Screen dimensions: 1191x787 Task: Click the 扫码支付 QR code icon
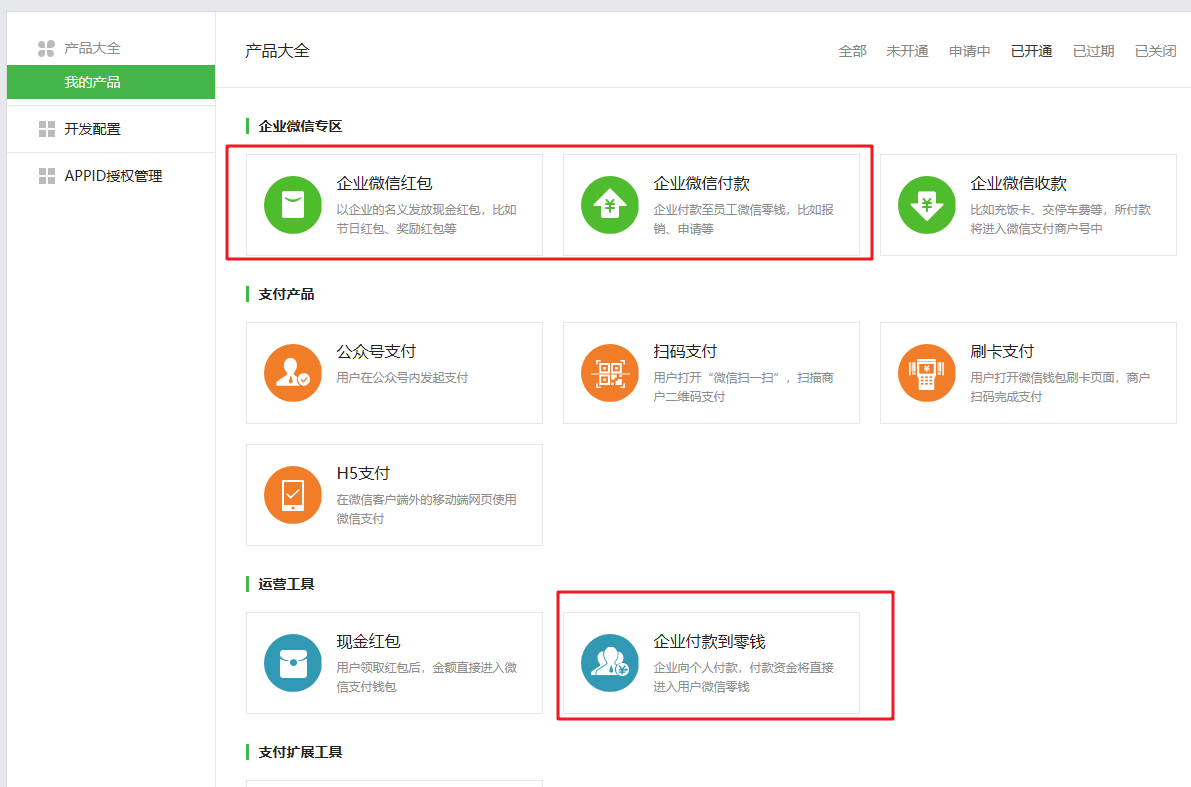click(x=609, y=373)
